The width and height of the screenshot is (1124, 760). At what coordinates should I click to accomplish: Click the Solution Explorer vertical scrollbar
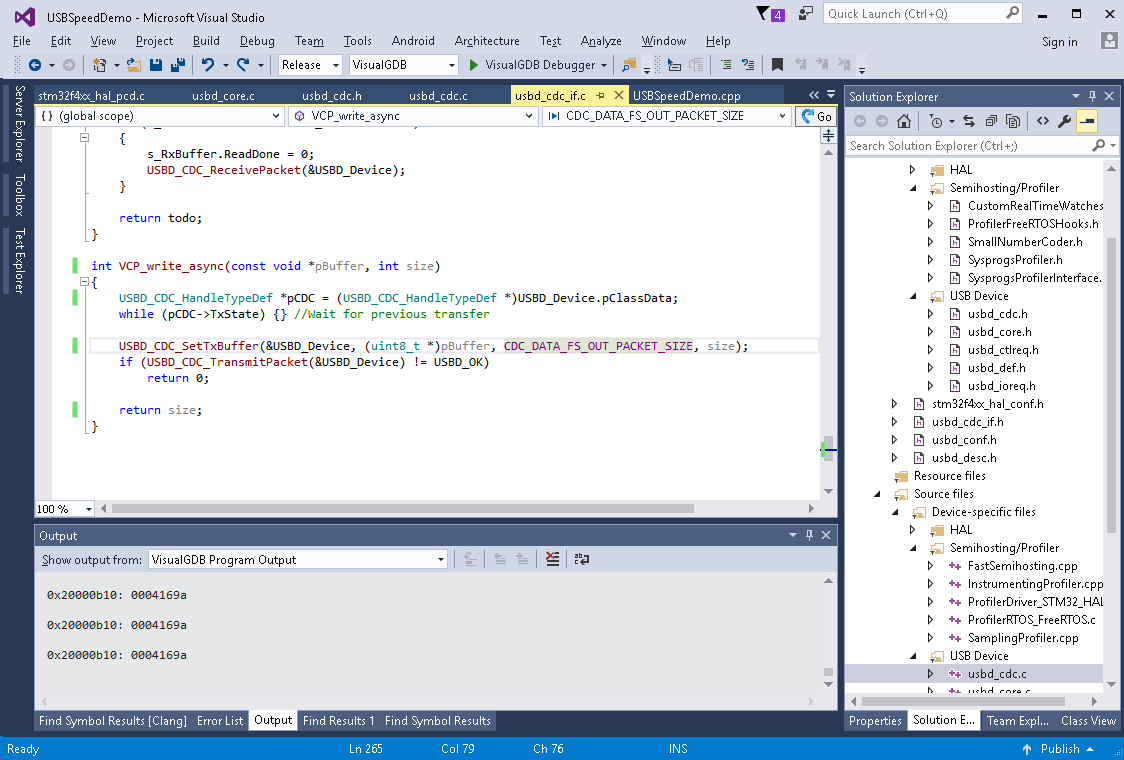1111,386
